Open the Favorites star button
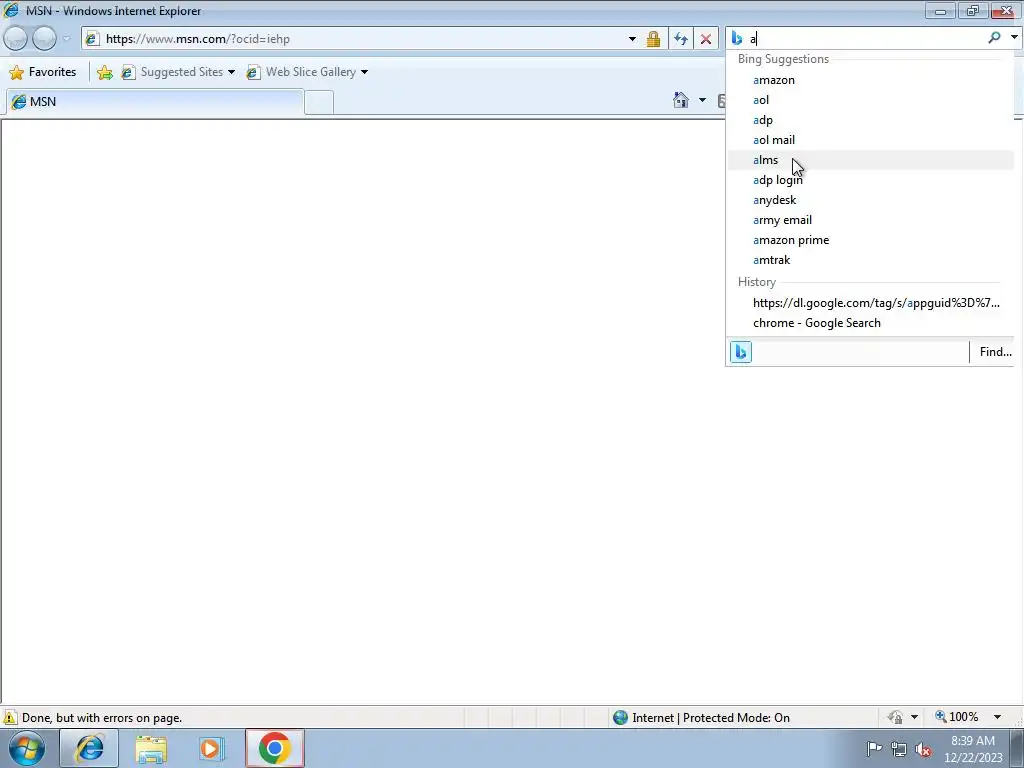Screen dimensions: 1024x768 43,72
